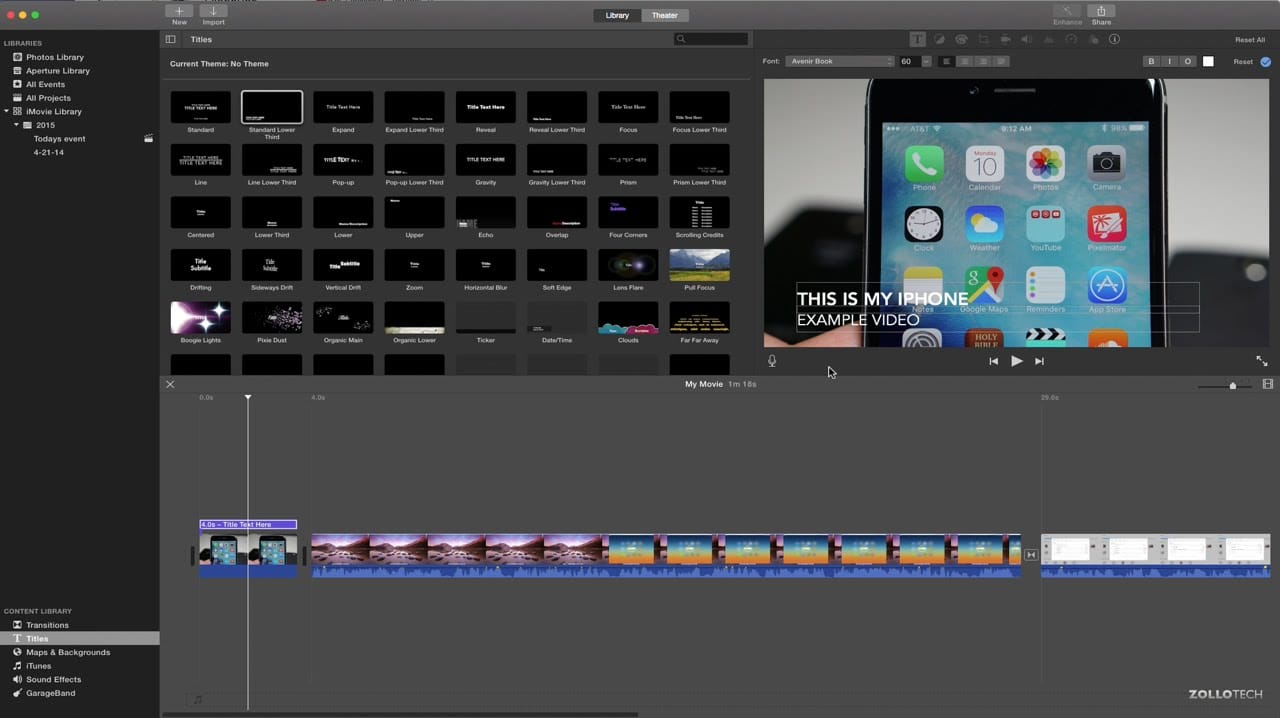Open the Clip Information panel

(1114, 39)
